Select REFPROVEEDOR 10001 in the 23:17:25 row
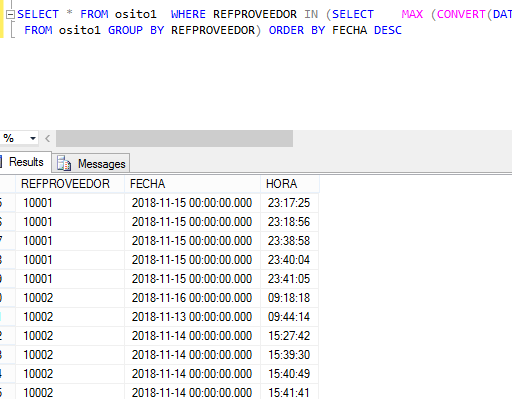512x399 pixels. tap(70, 203)
